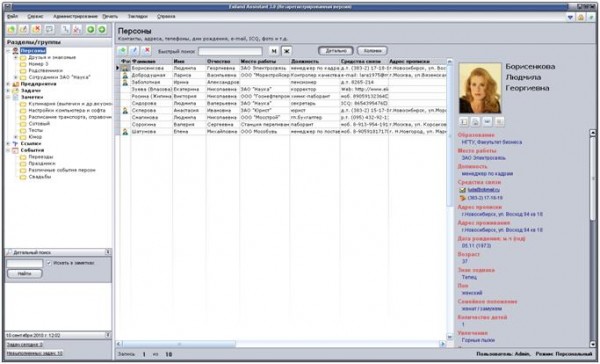Click the details panel scrollbar down arrow
This screenshot has height=364, width=600.
pyautogui.click(x=593, y=344)
